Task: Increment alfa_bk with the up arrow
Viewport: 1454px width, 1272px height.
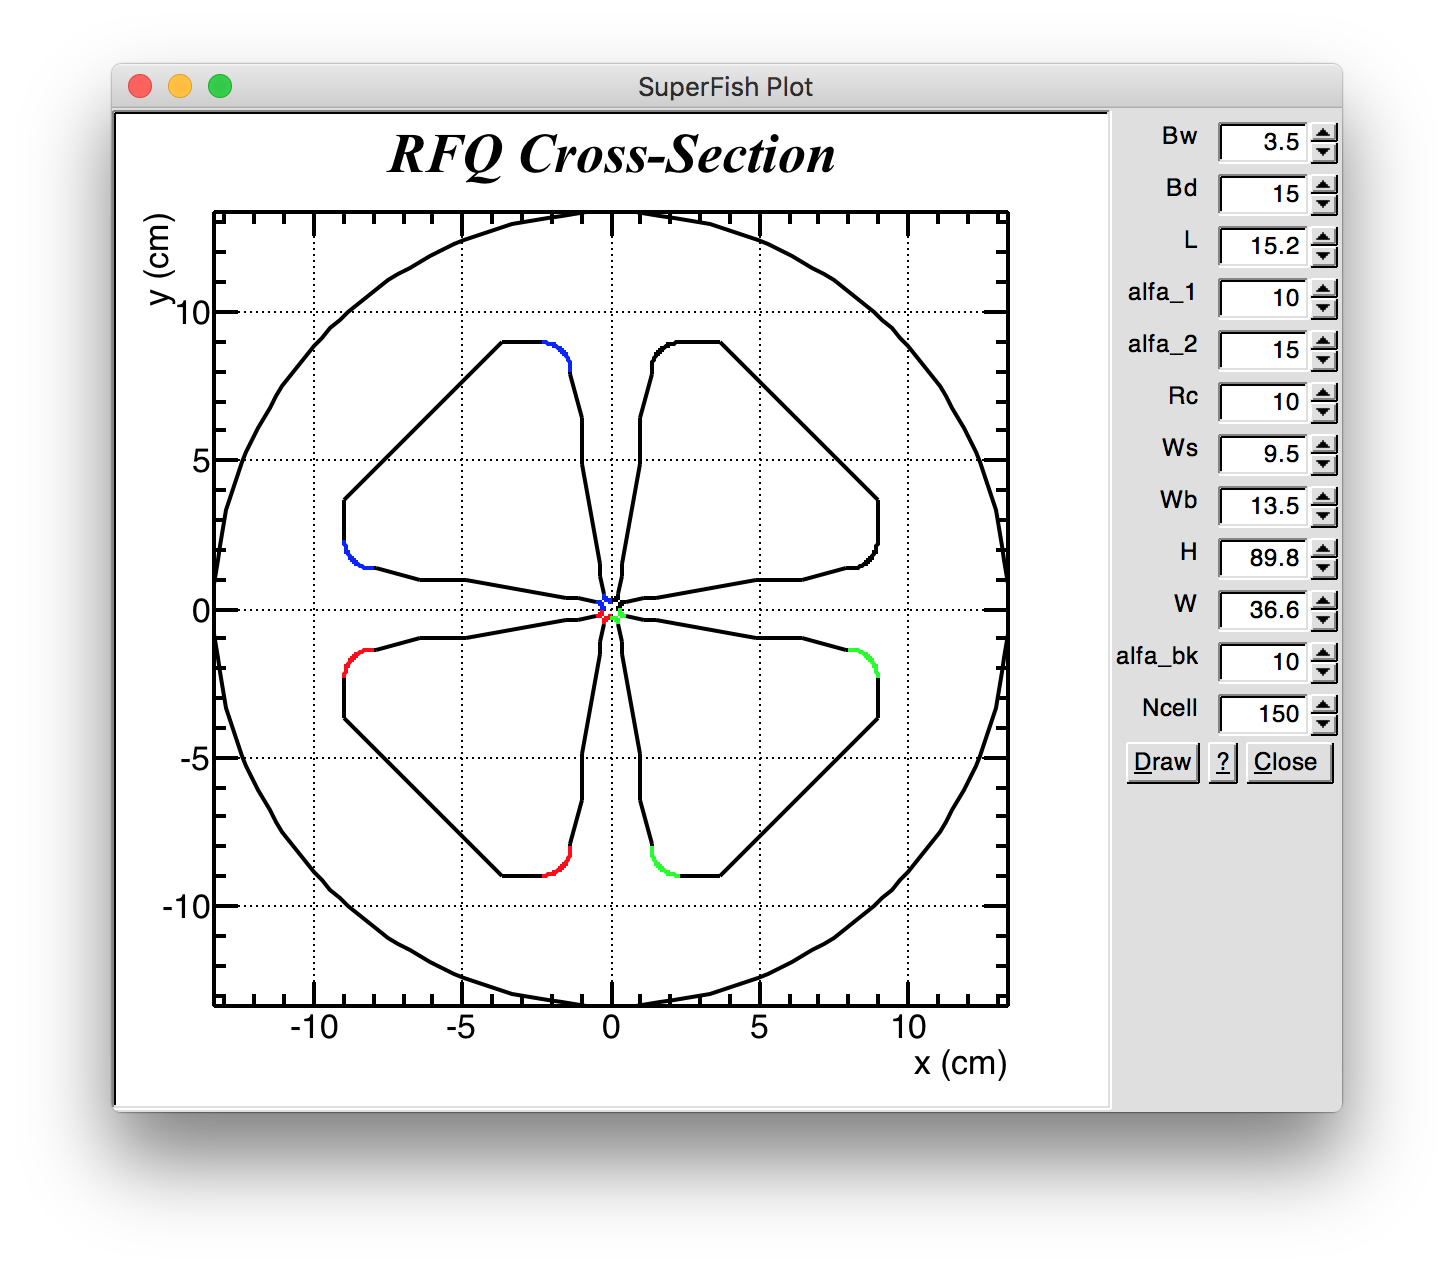Action: coord(1324,653)
